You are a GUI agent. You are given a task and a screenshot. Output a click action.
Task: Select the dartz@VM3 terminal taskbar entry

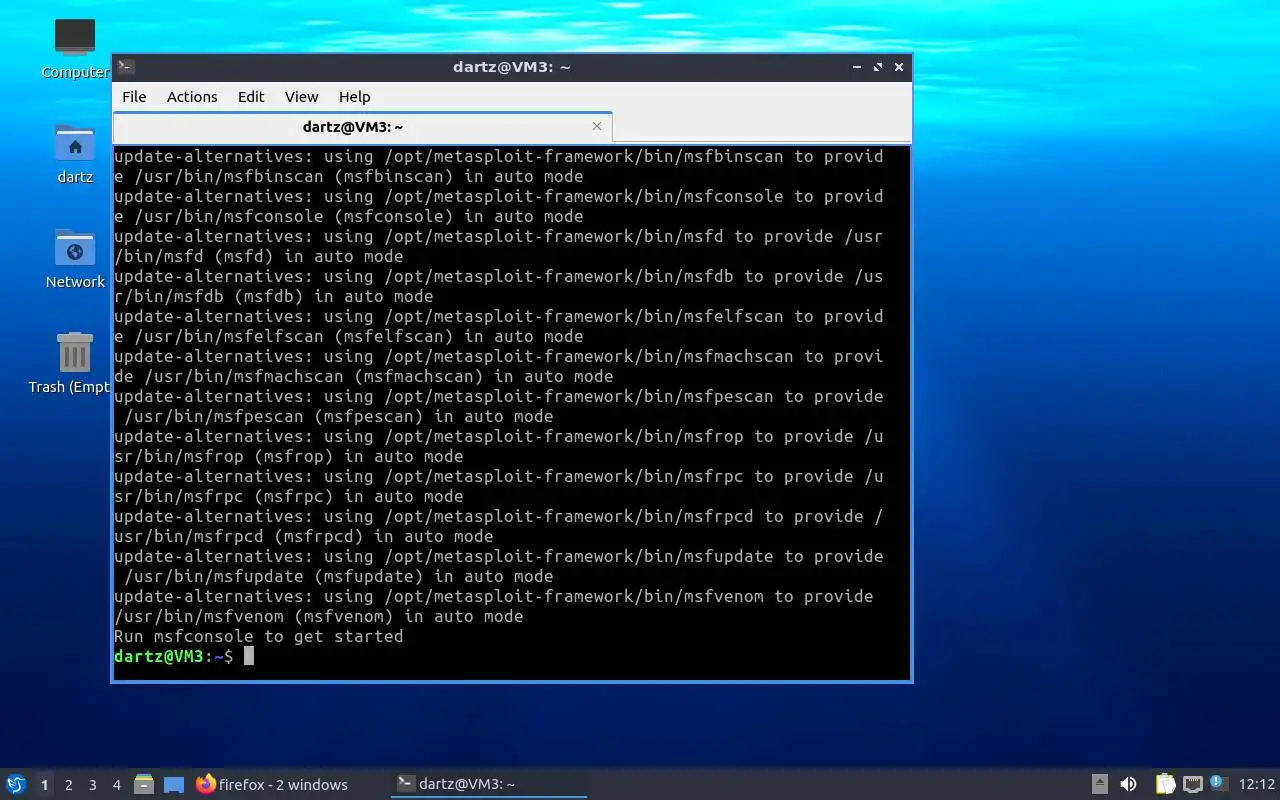point(488,784)
